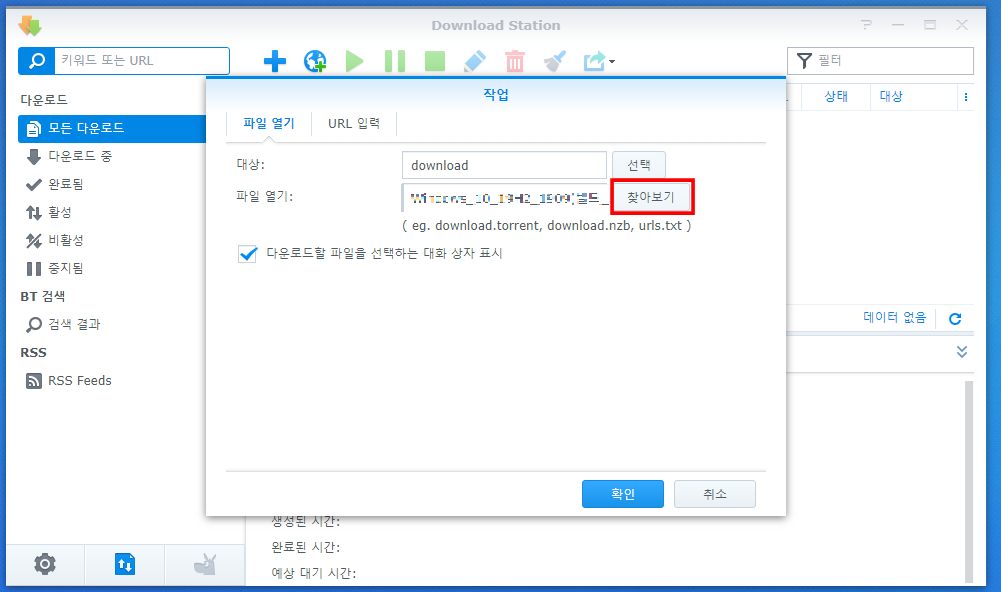Open the share action dropdown
Viewport: 1001px width, 592px height.
tap(599, 61)
